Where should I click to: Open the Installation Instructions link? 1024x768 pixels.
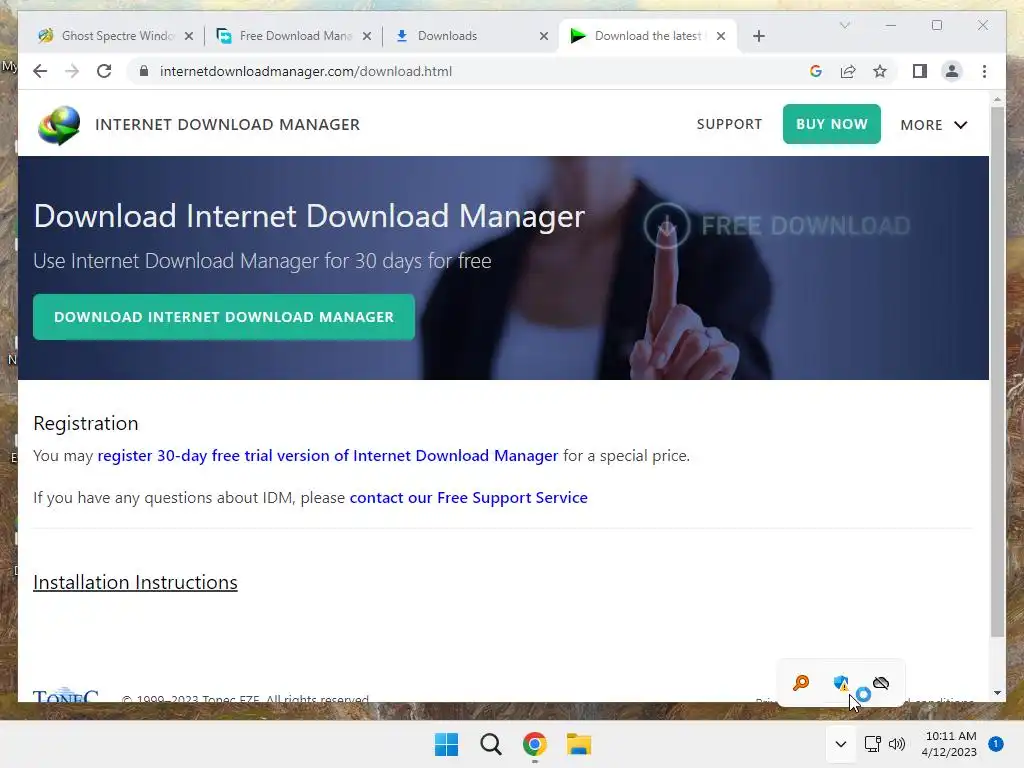(x=135, y=582)
